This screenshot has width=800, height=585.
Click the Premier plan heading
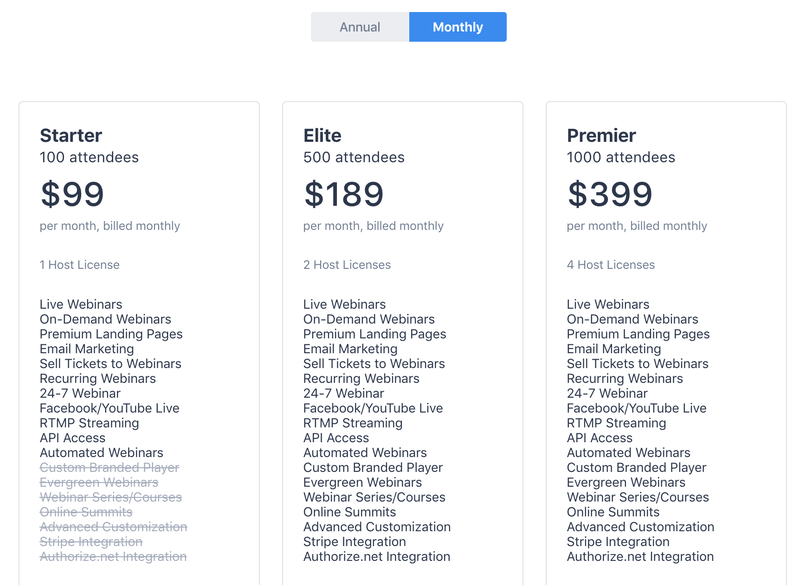(x=601, y=136)
